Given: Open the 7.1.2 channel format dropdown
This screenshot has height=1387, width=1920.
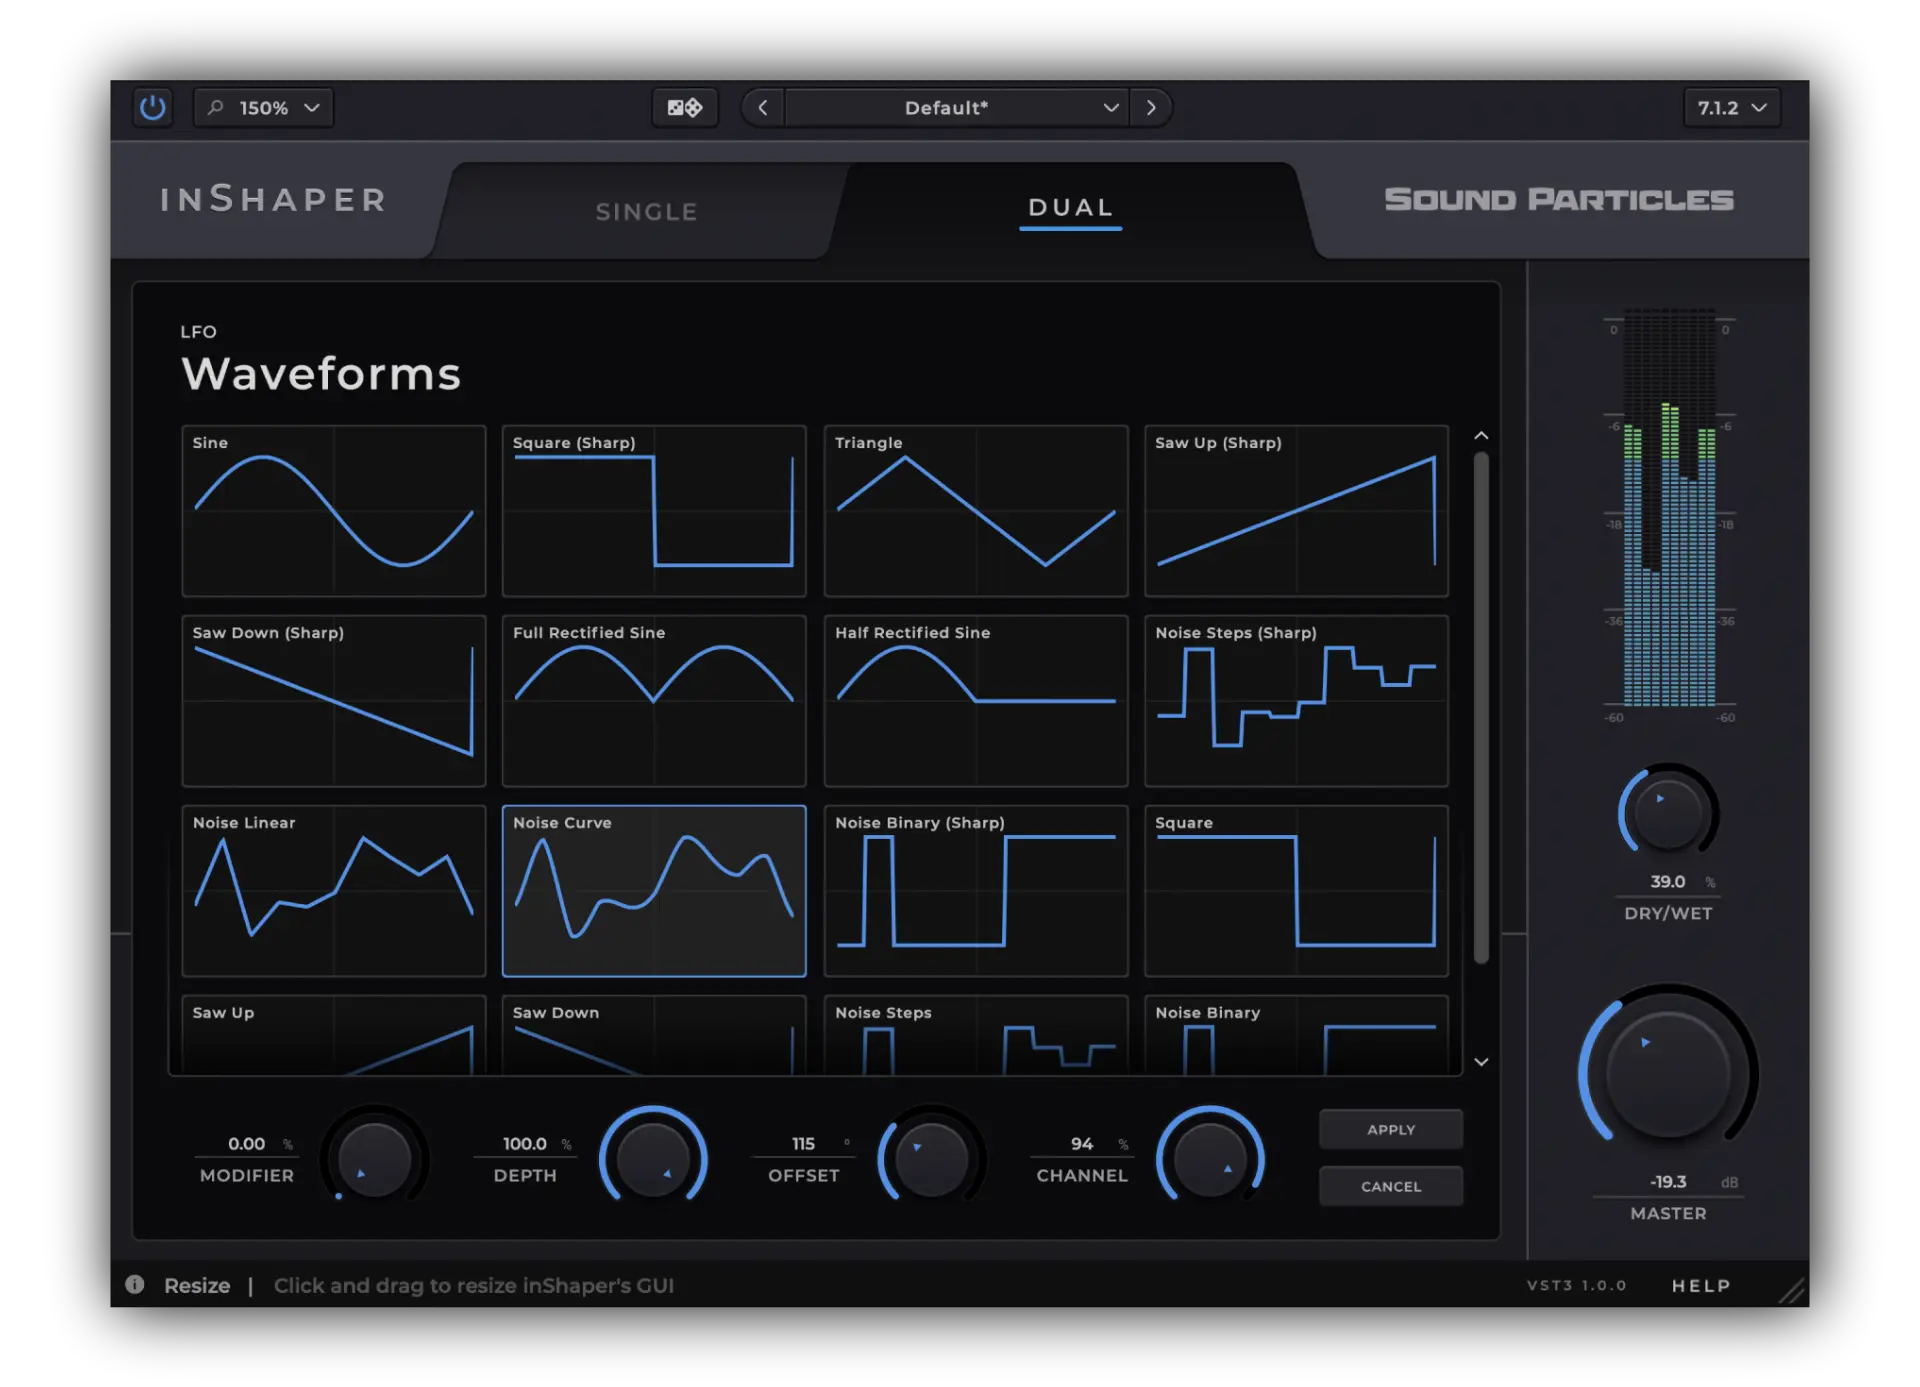Looking at the screenshot, I should pyautogui.click(x=1731, y=107).
